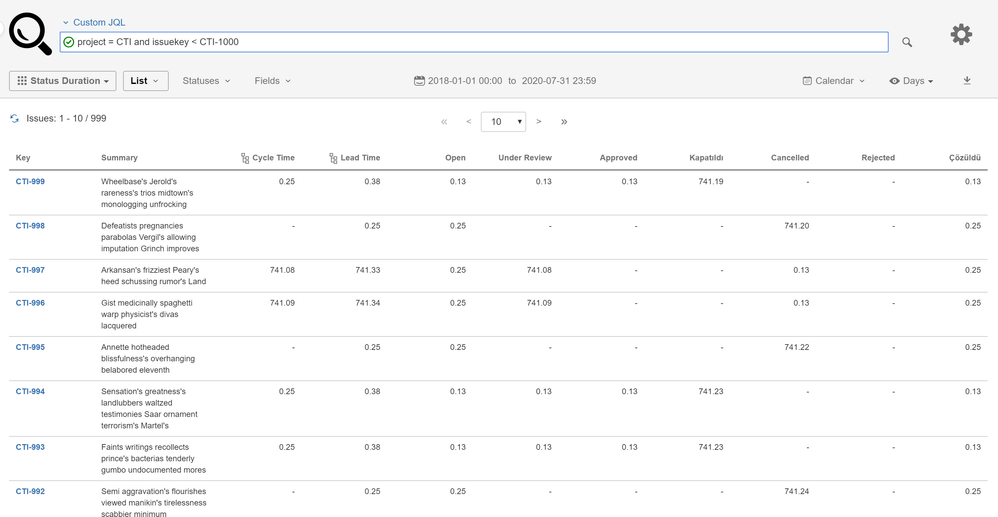Run the JQL search magnifier icon
998x517 pixels.
click(x=907, y=42)
